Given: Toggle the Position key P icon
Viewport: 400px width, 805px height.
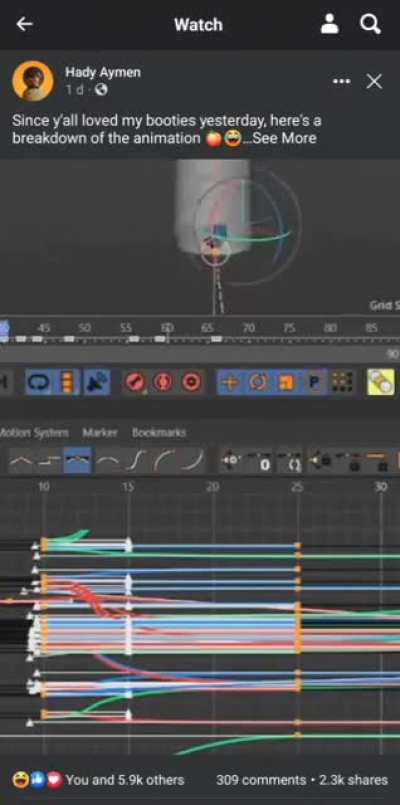Looking at the screenshot, I should click(x=314, y=382).
